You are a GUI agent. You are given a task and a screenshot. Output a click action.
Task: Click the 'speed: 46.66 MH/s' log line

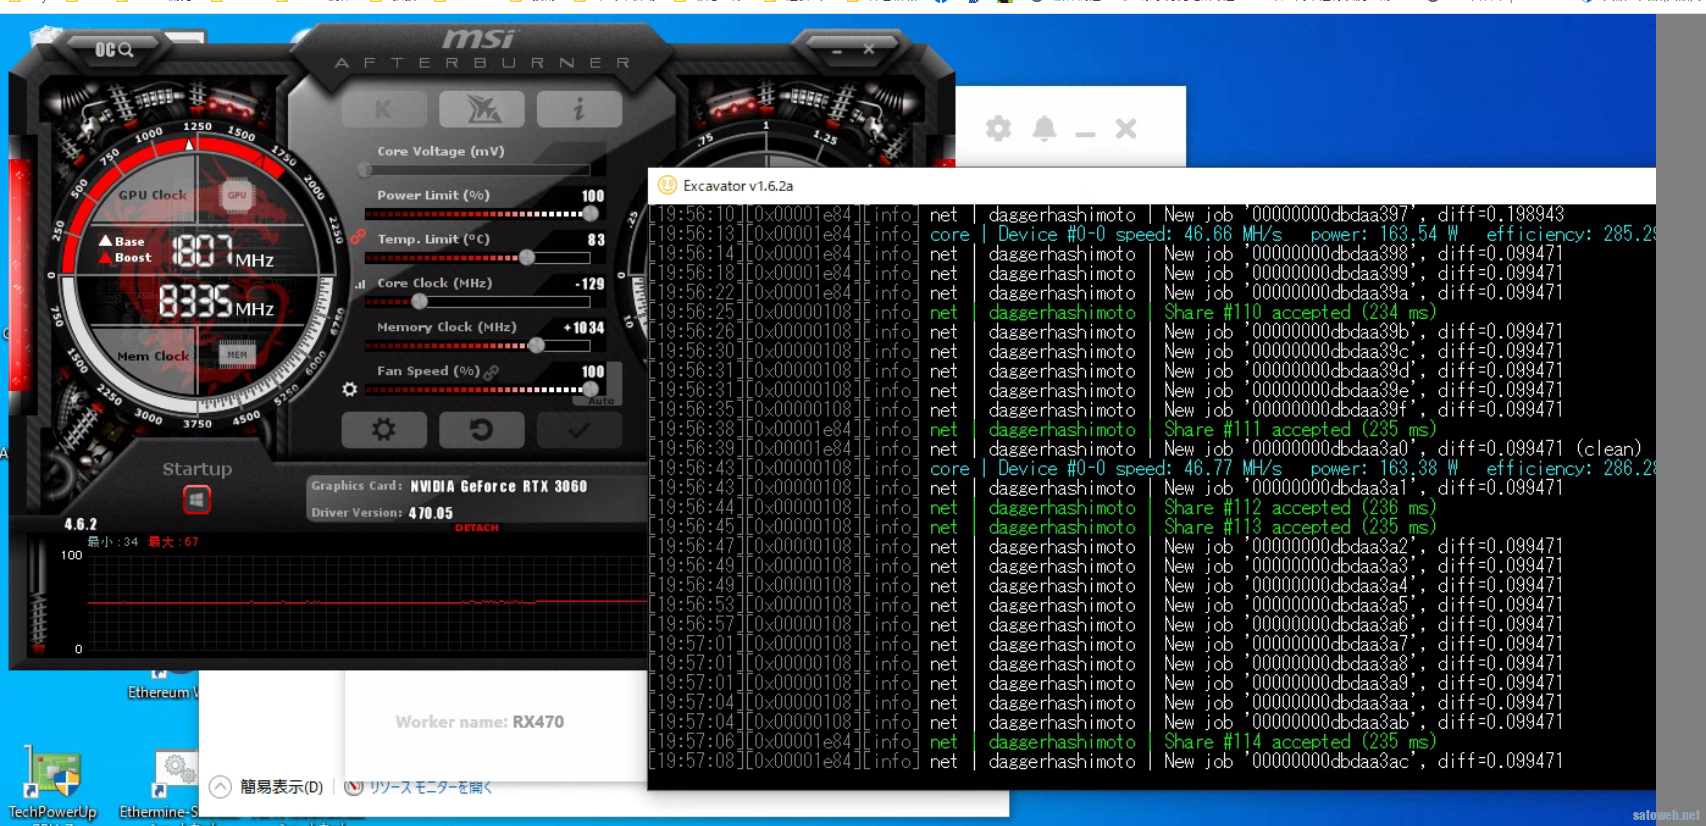(x=1152, y=234)
